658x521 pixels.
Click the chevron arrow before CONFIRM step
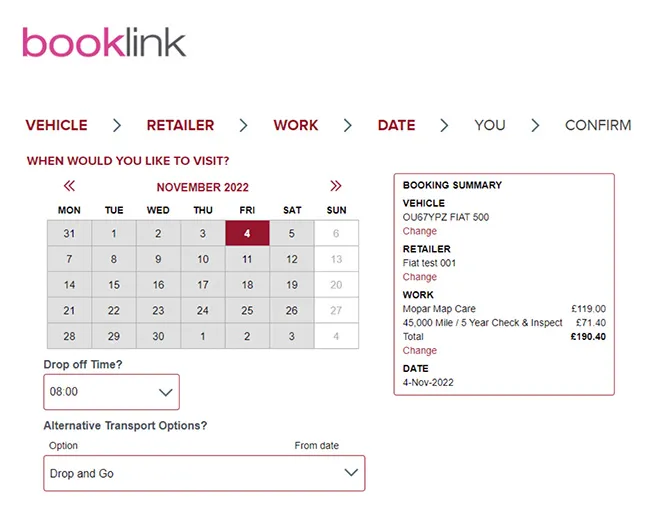pyautogui.click(x=535, y=126)
